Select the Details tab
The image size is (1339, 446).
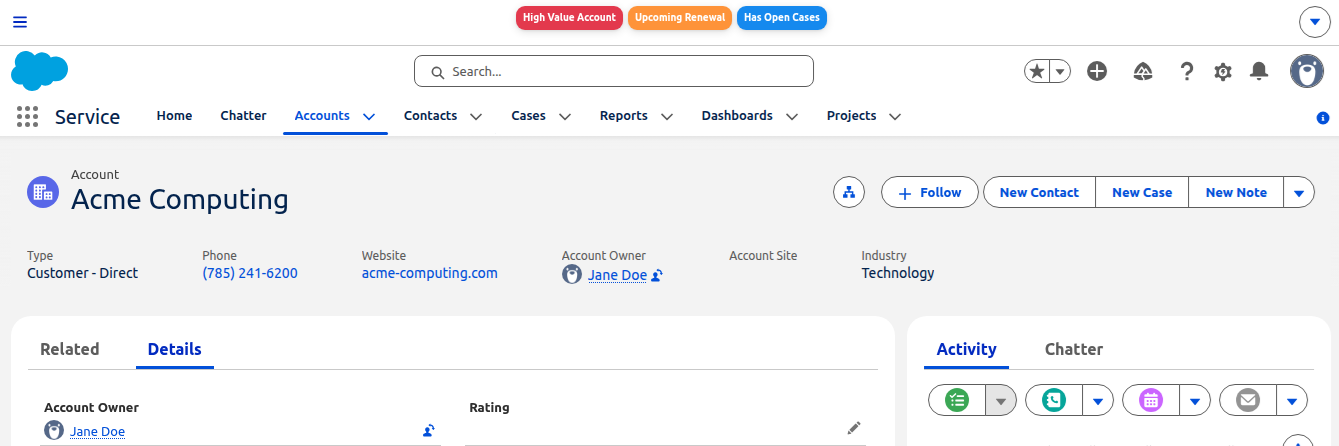[175, 349]
